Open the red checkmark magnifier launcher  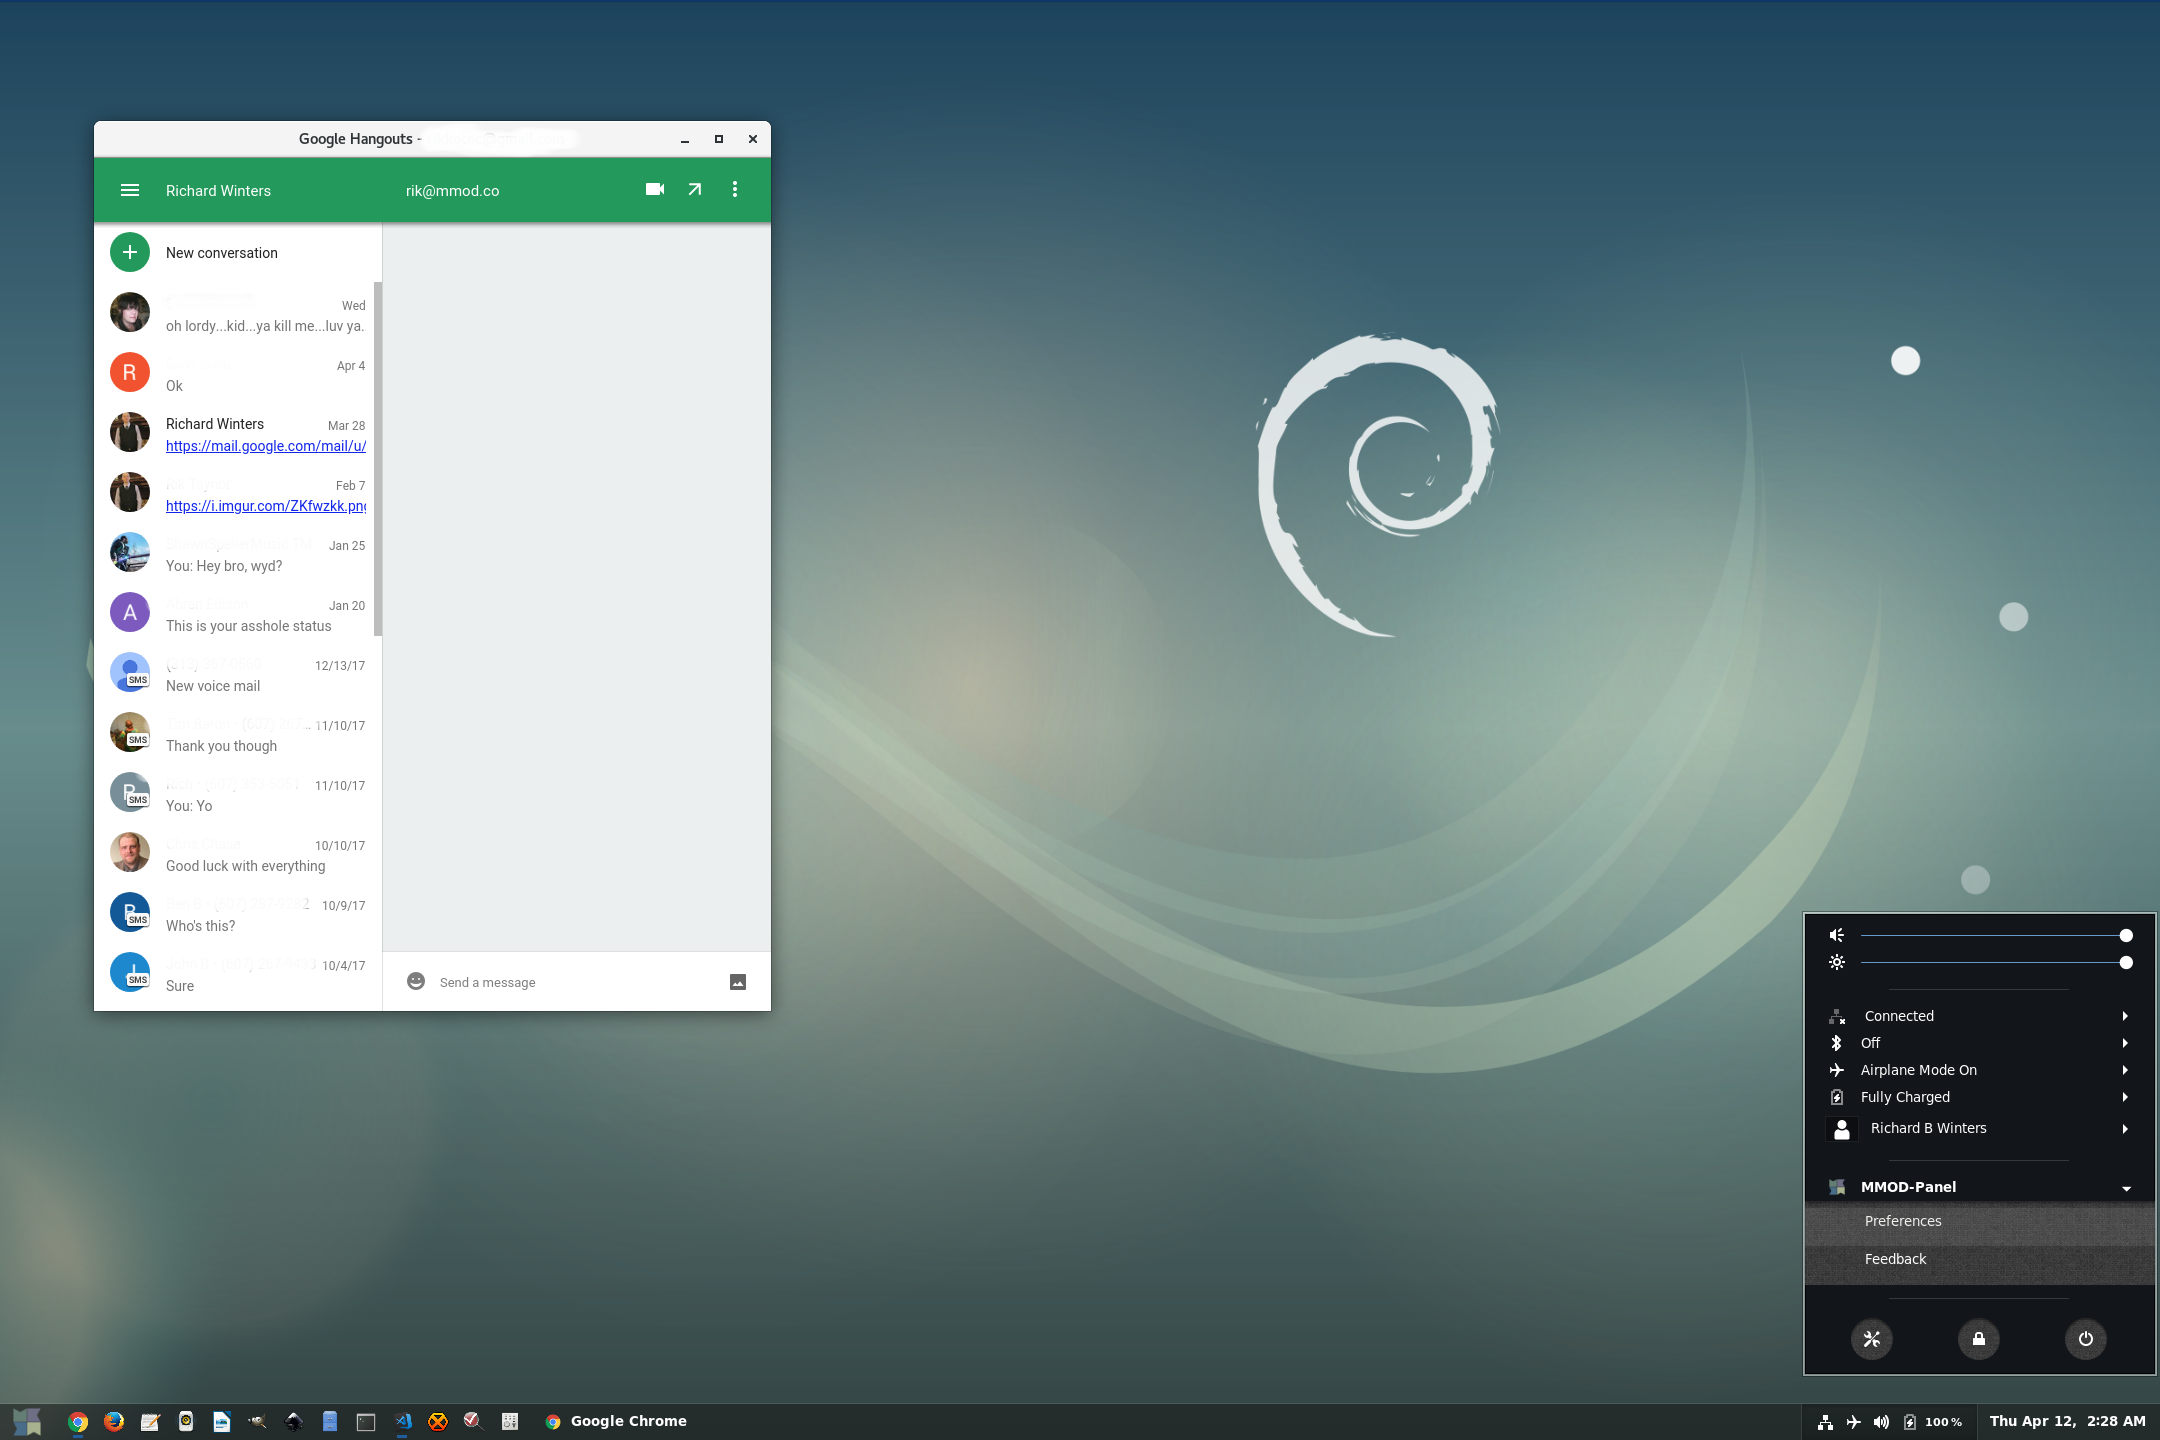pos(474,1421)
